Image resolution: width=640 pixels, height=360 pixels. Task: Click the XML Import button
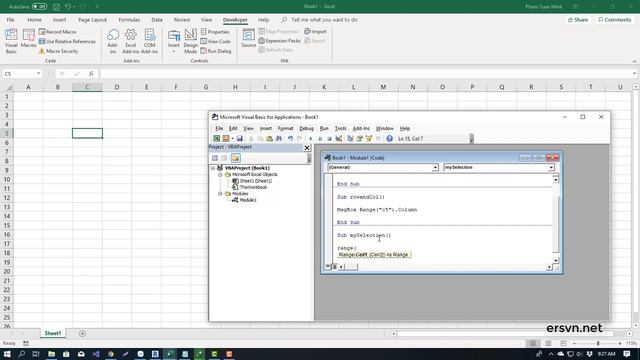(315, 31)
